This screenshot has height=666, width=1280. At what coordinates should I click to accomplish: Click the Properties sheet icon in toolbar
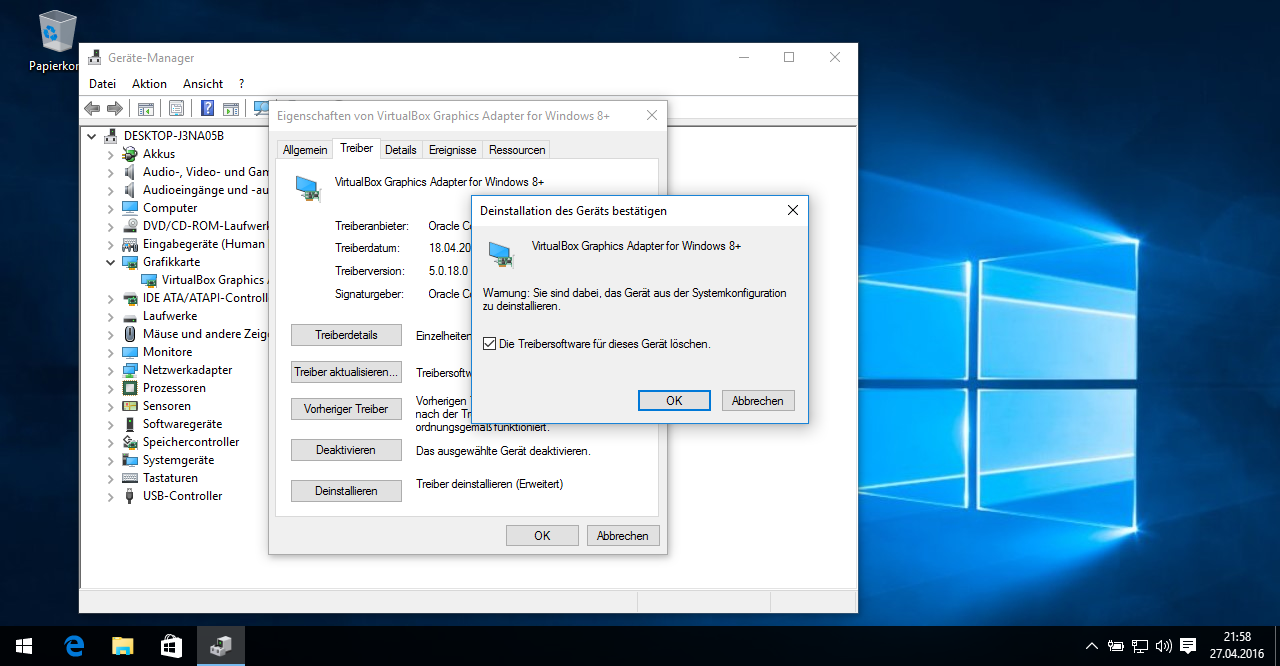176,109
